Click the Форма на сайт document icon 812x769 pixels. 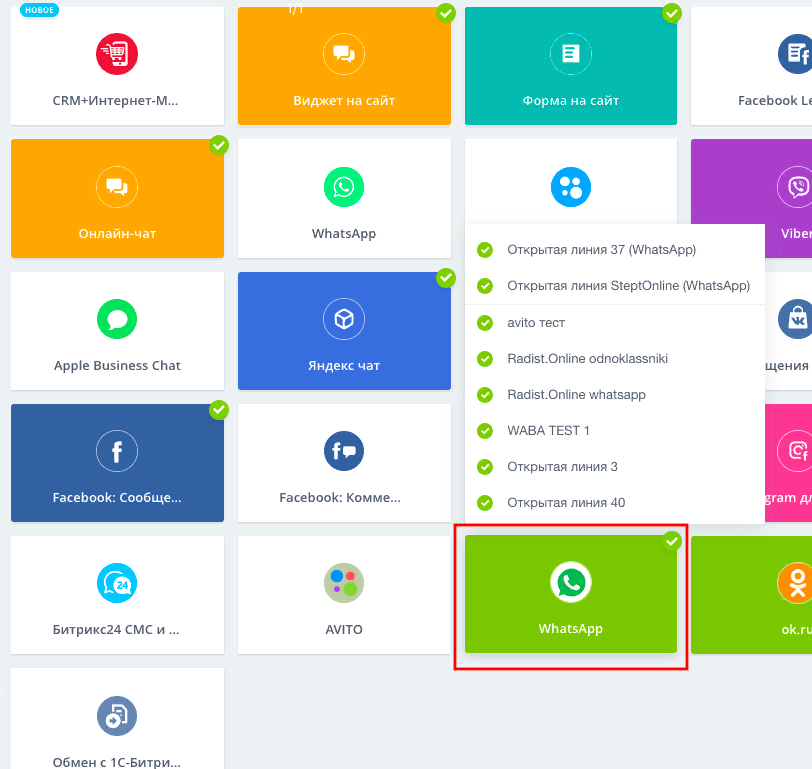[x=571, y=54]
